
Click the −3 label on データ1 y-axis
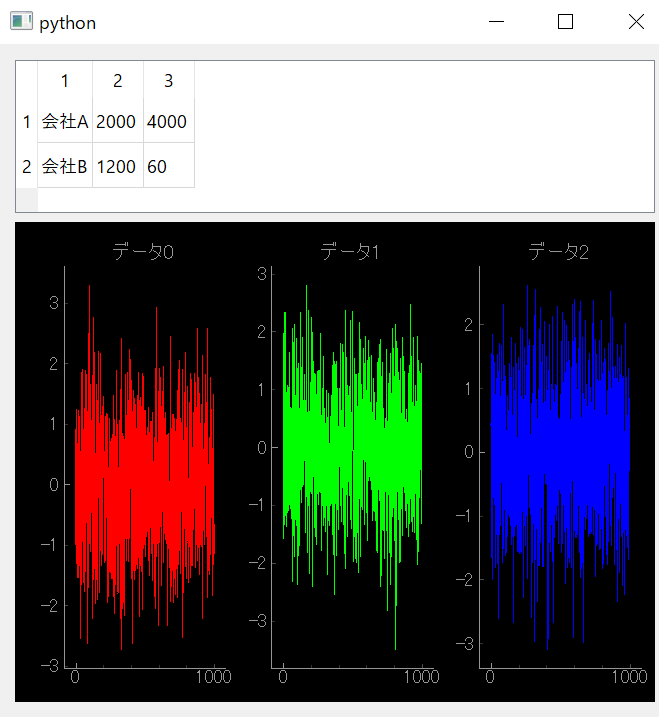(x=257, y=621)
